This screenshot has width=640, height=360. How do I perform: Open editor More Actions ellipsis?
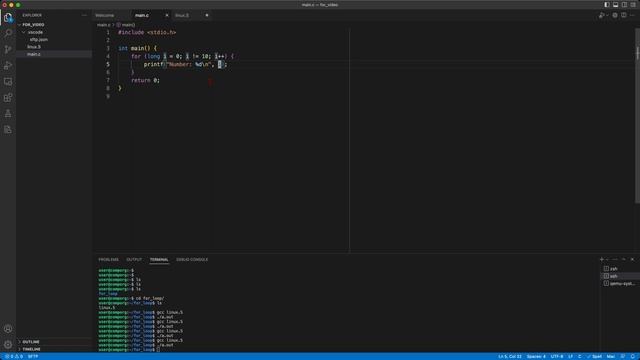(633, 15)
